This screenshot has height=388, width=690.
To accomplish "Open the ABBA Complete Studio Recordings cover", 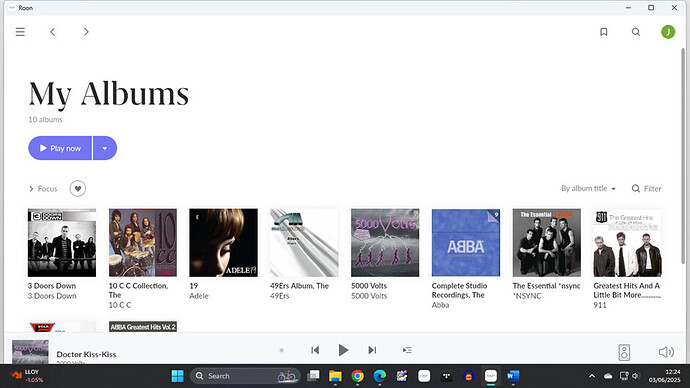I will pos(466,243).
